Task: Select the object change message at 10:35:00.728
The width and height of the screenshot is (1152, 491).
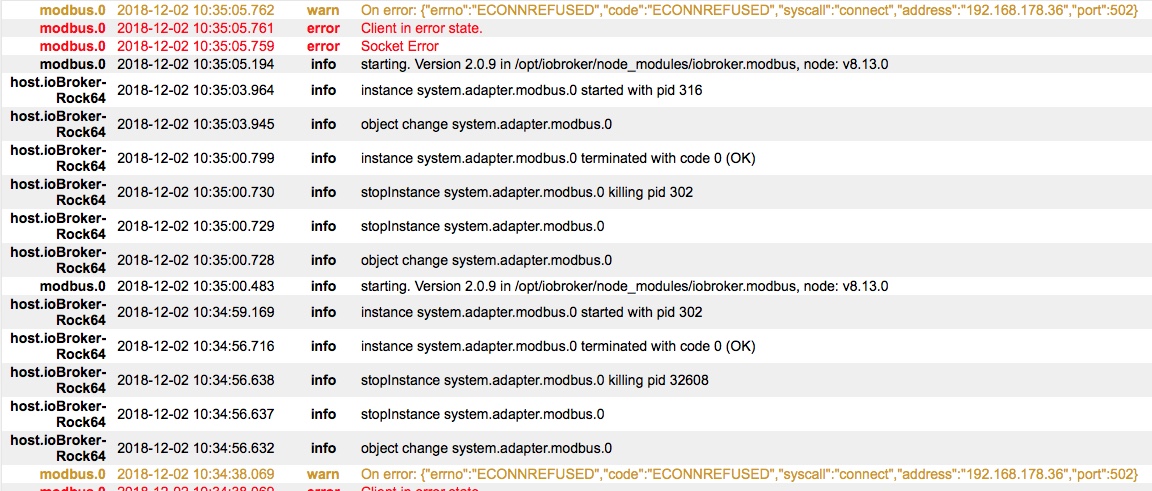Action: click(486, 260)
